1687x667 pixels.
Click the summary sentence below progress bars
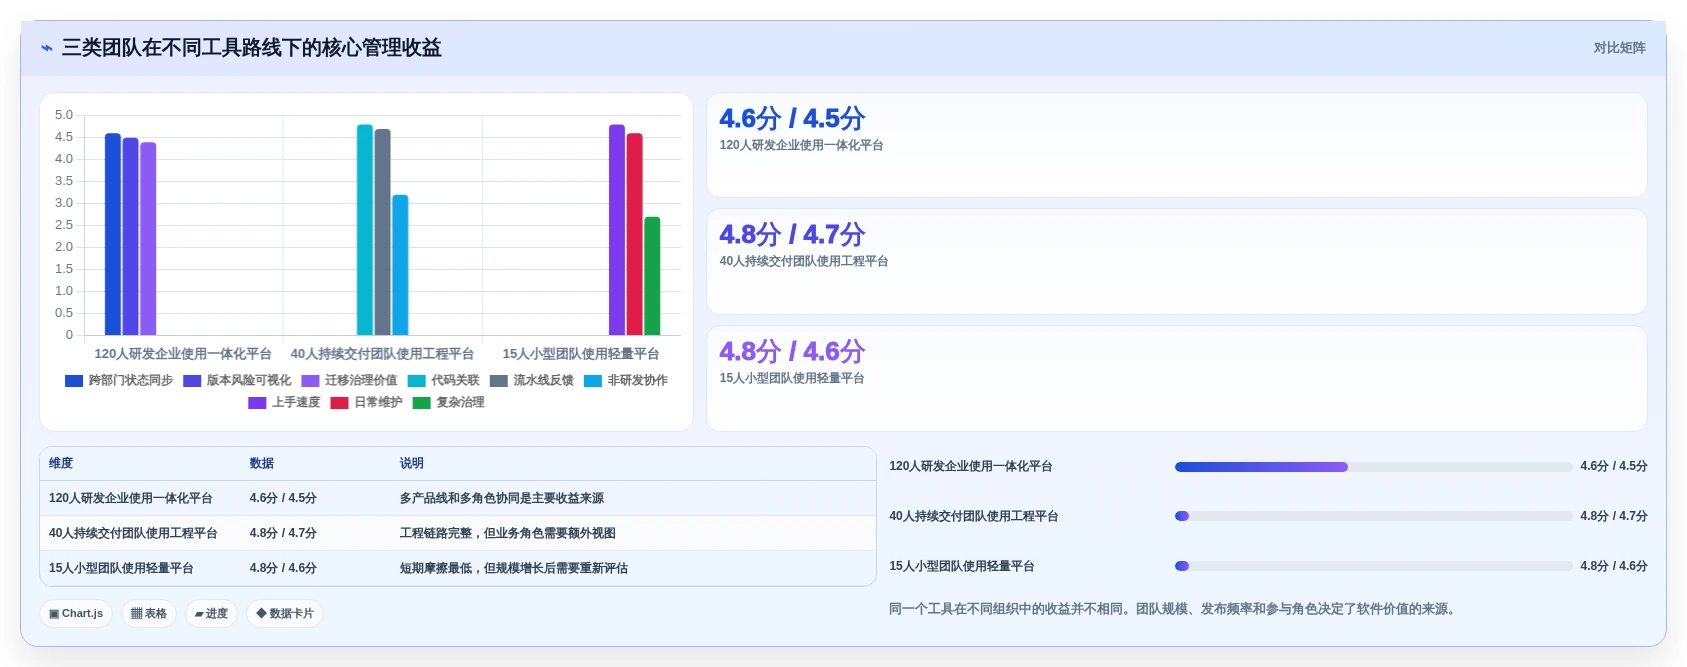[1175, 609]
